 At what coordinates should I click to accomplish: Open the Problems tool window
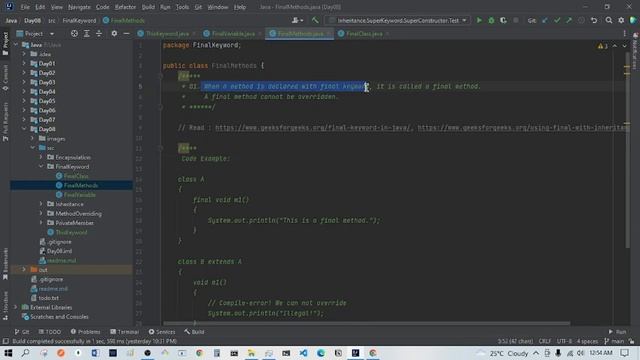point(85,332)
